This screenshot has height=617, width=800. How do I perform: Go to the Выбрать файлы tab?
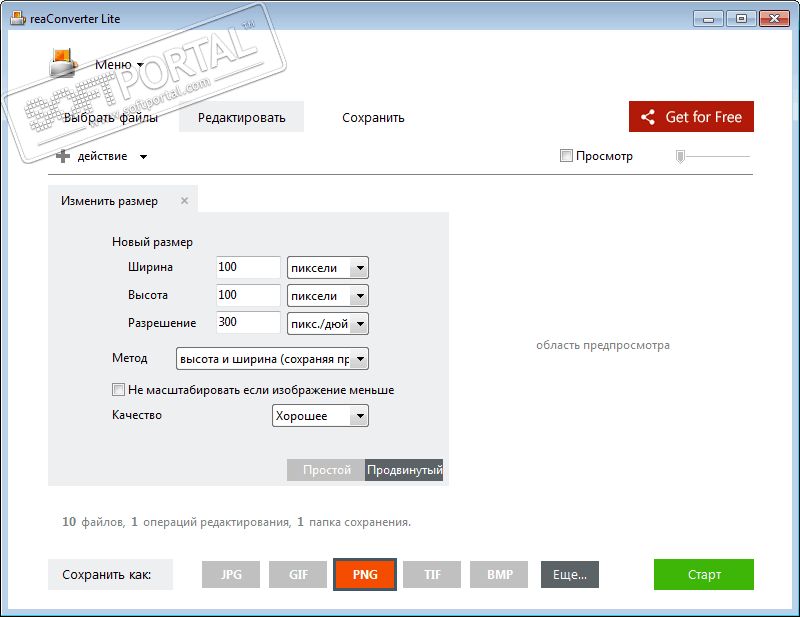click(x=111, y=117)
